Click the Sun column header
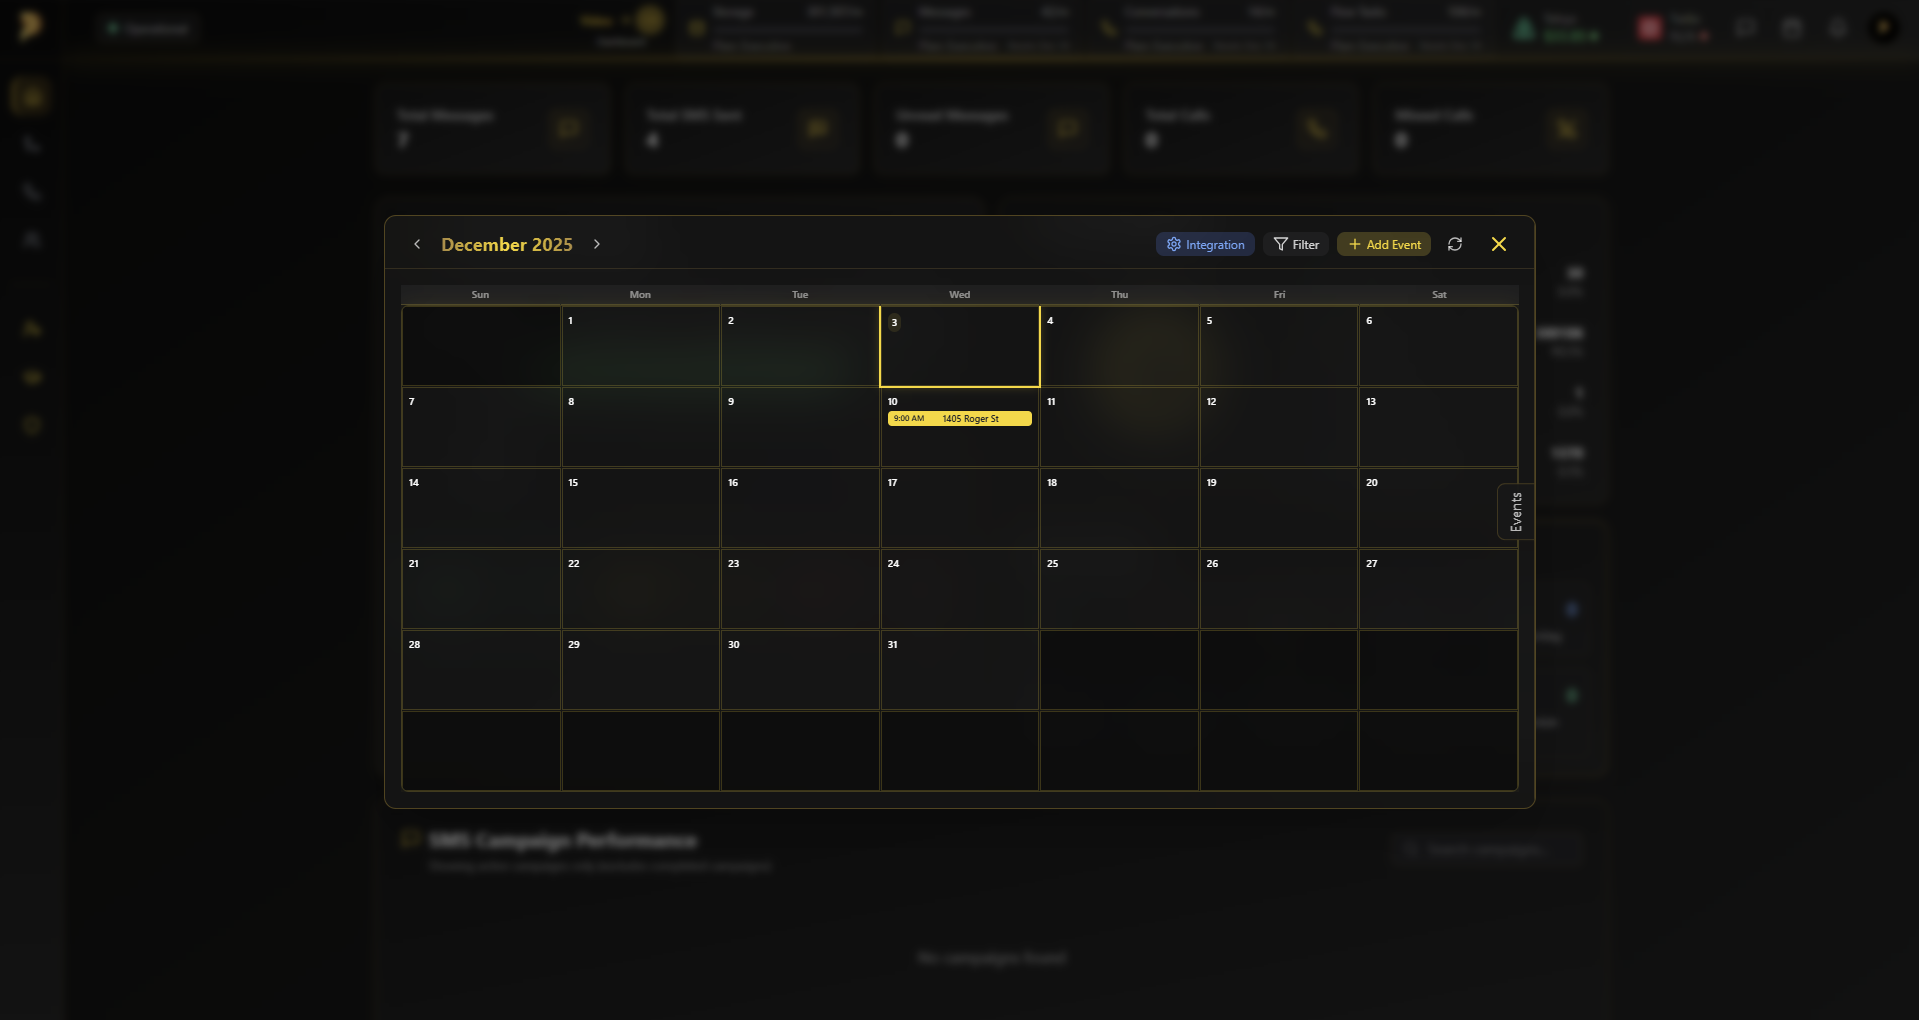Image resolution: width=1919 pixels, height=1020 pixels. (481, 295)
